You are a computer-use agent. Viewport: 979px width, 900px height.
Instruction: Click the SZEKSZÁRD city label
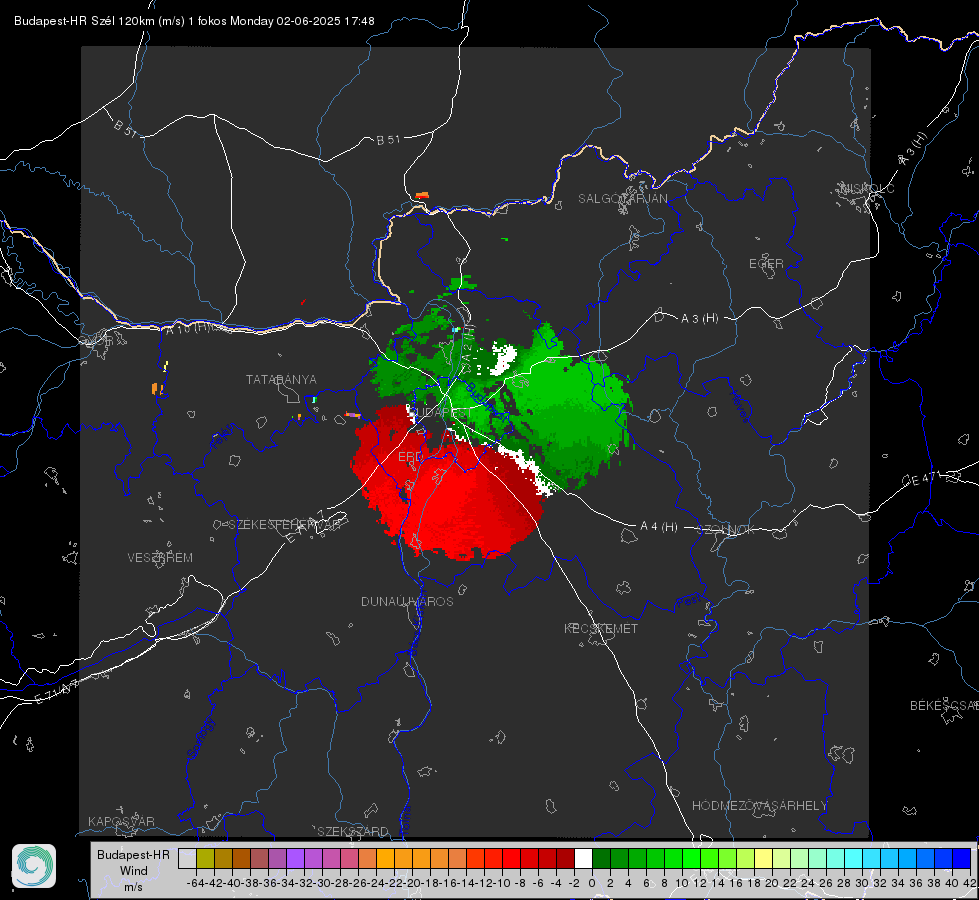point(353,831)
